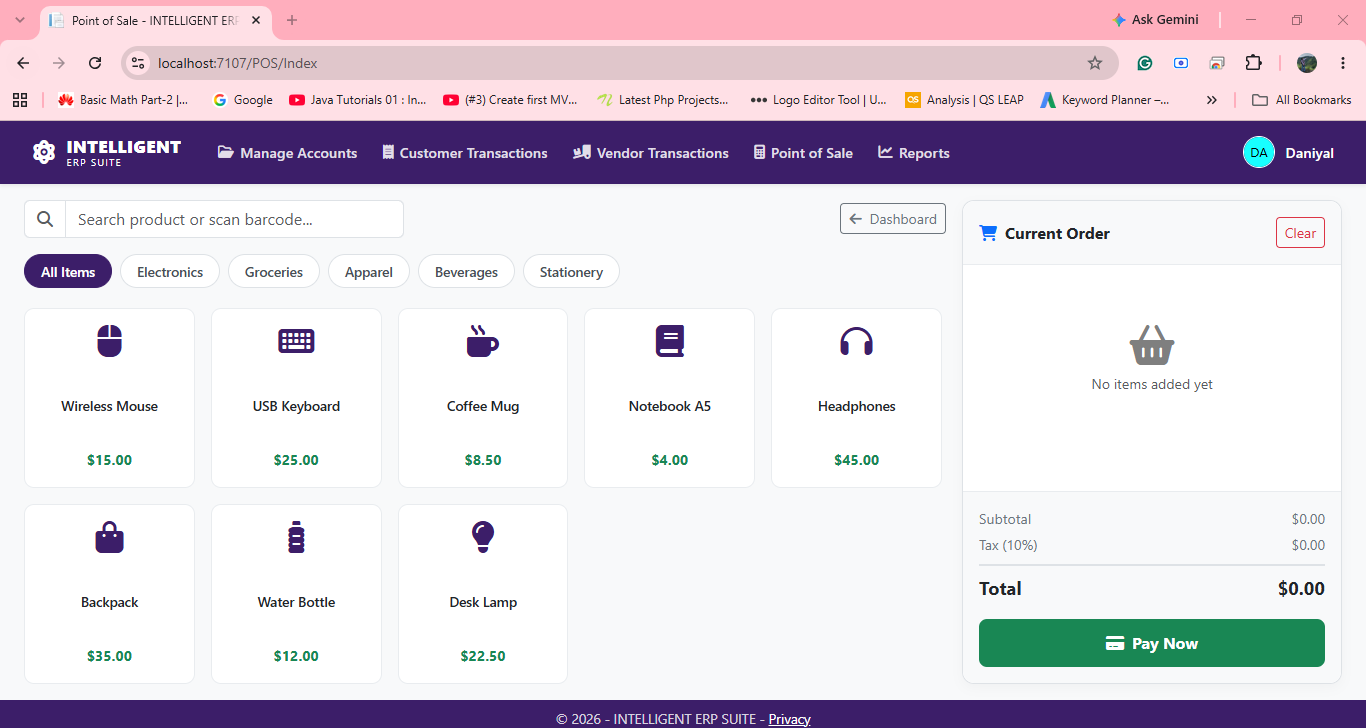Open the bookmarks apps grid icon

click(20, 100)
